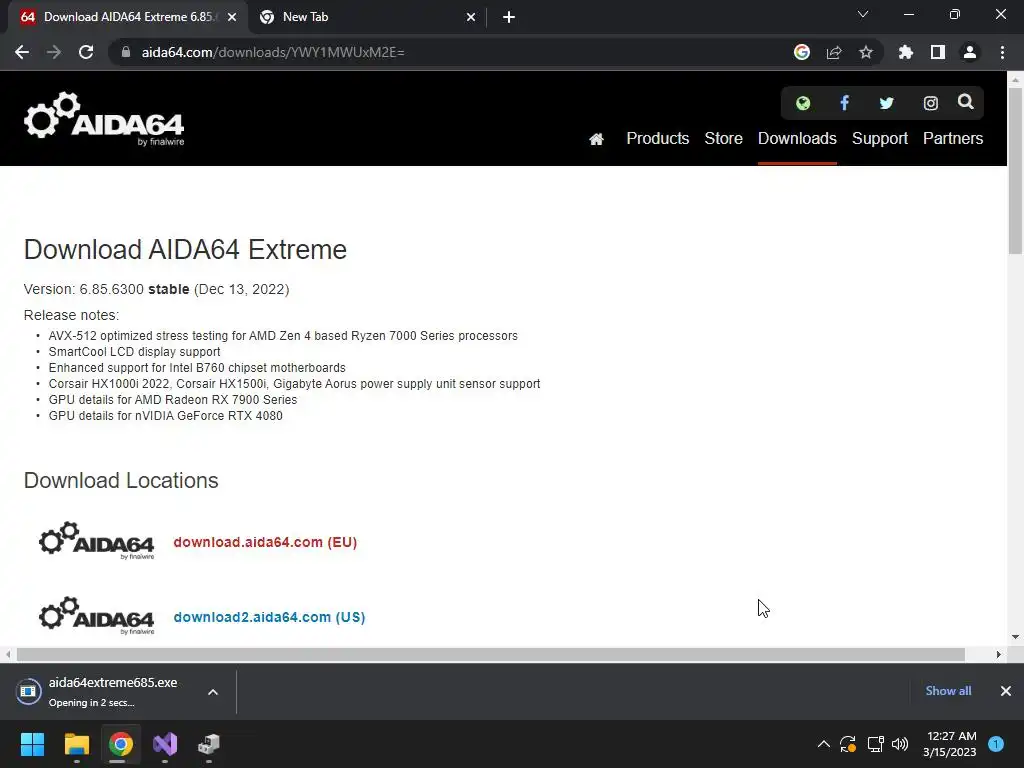
Task: Close the downloads bar
Action: pyautogui.click(x=1006, y=691)
